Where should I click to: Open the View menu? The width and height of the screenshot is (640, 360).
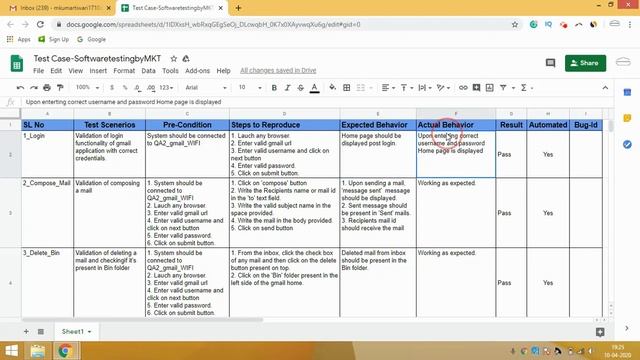click(76, 71)
